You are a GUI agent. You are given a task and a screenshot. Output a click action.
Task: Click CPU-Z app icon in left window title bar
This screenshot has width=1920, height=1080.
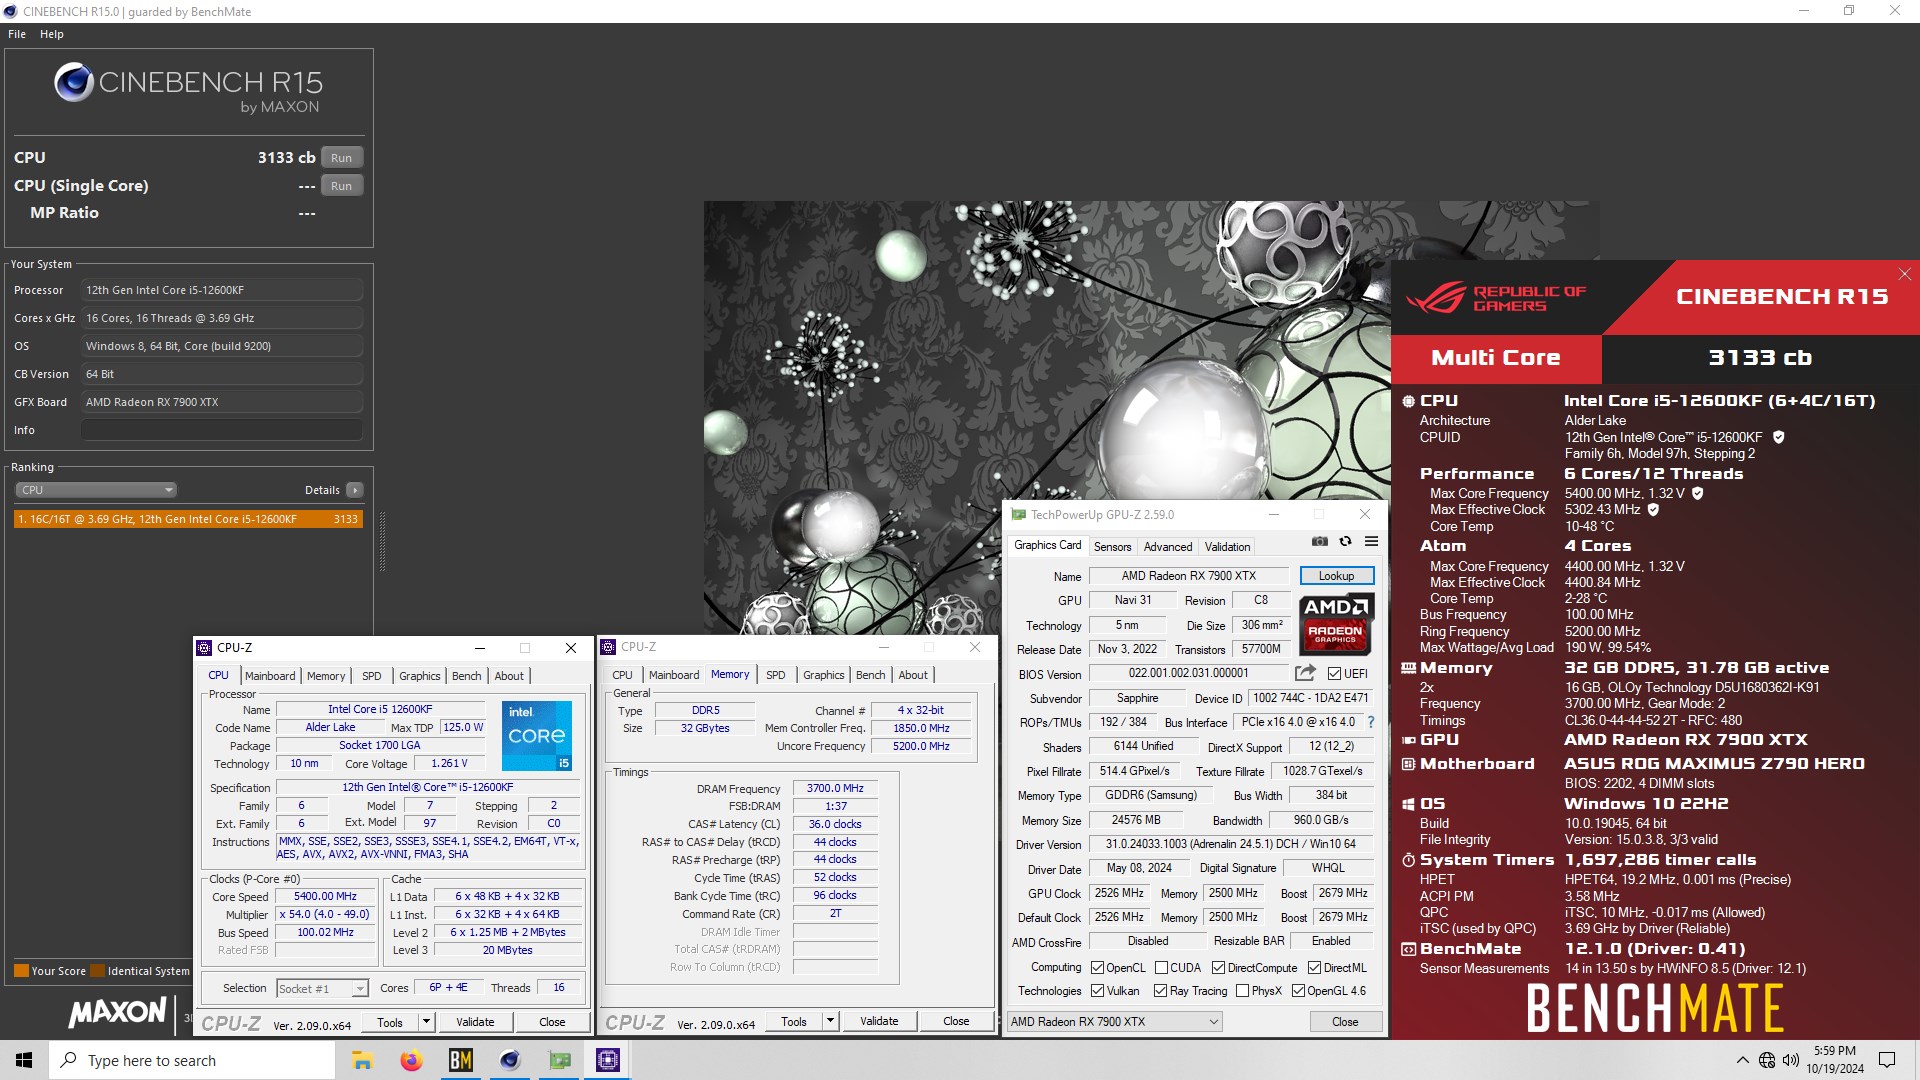pos(205,648)
